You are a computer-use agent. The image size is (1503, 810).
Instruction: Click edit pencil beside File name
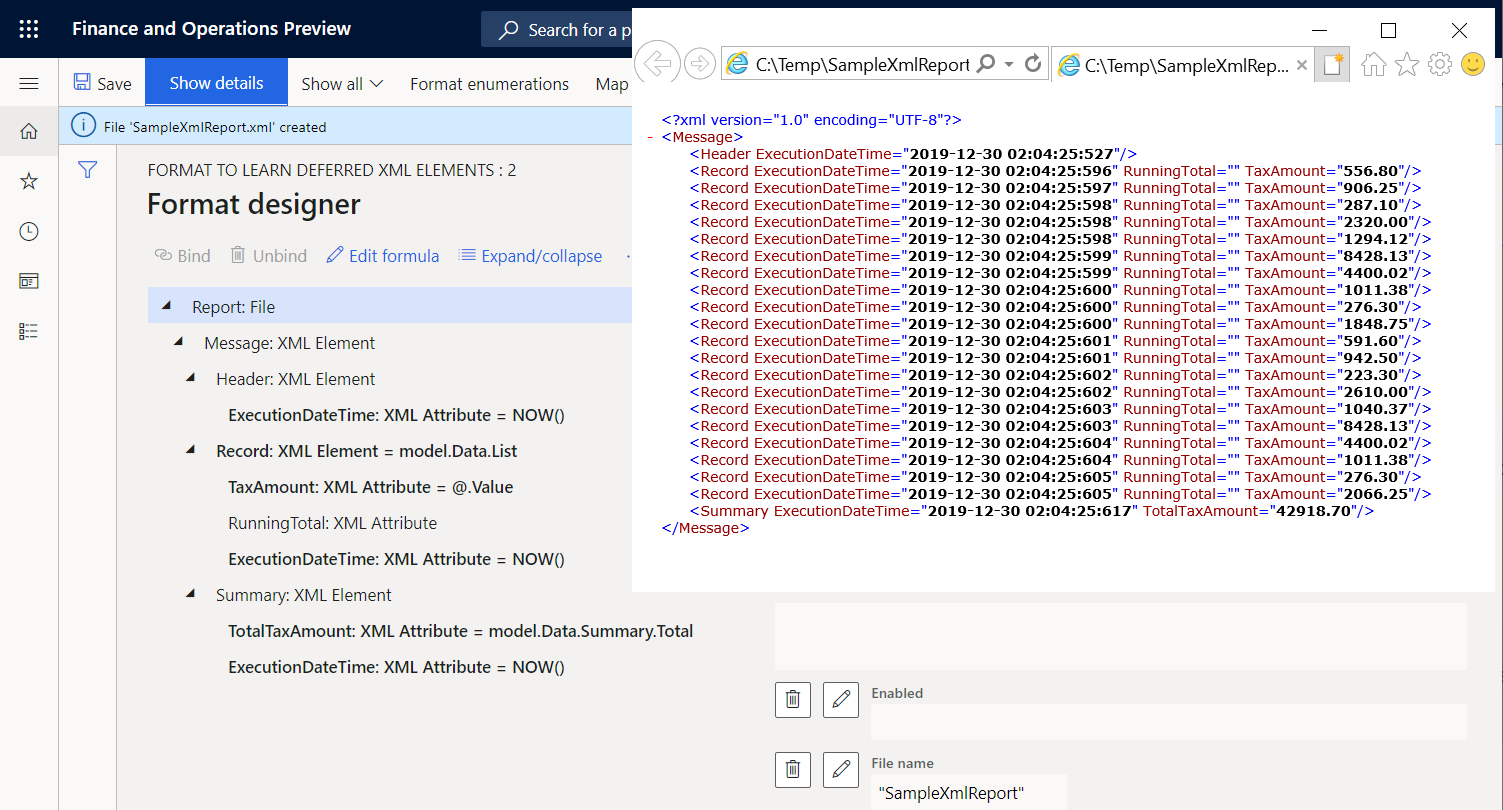point(841,769)
